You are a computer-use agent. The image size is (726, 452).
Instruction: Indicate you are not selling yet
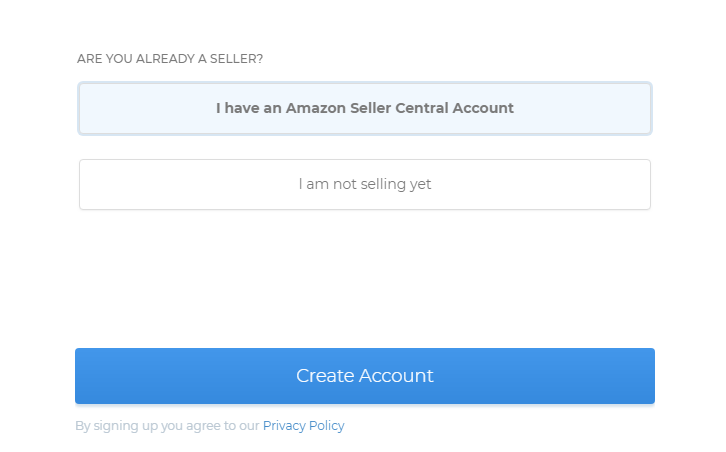[365, 185]
